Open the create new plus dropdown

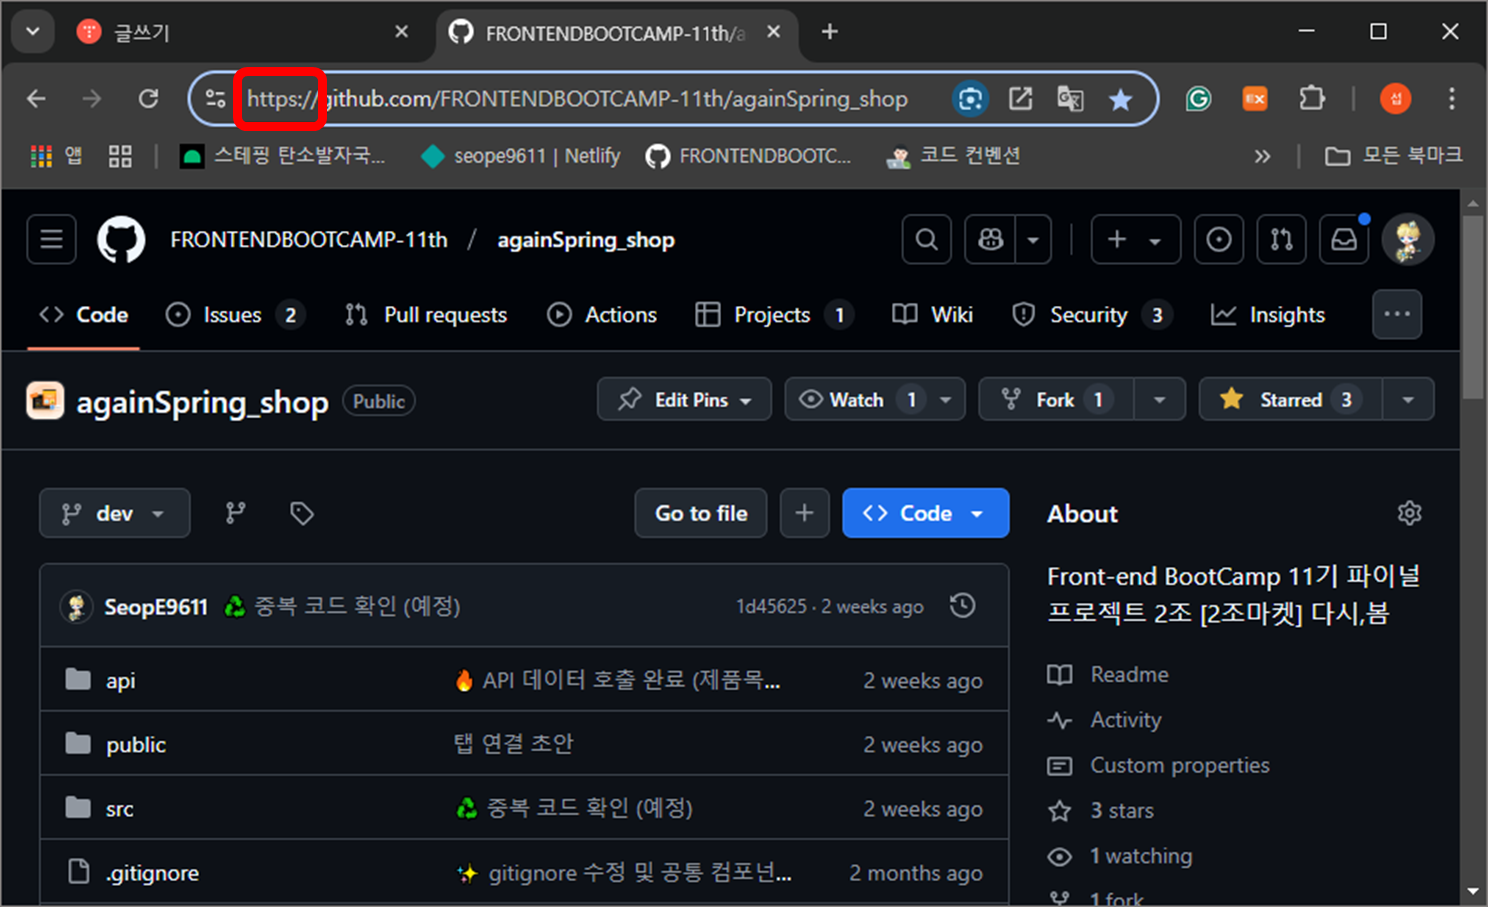tap(1135, 240)
